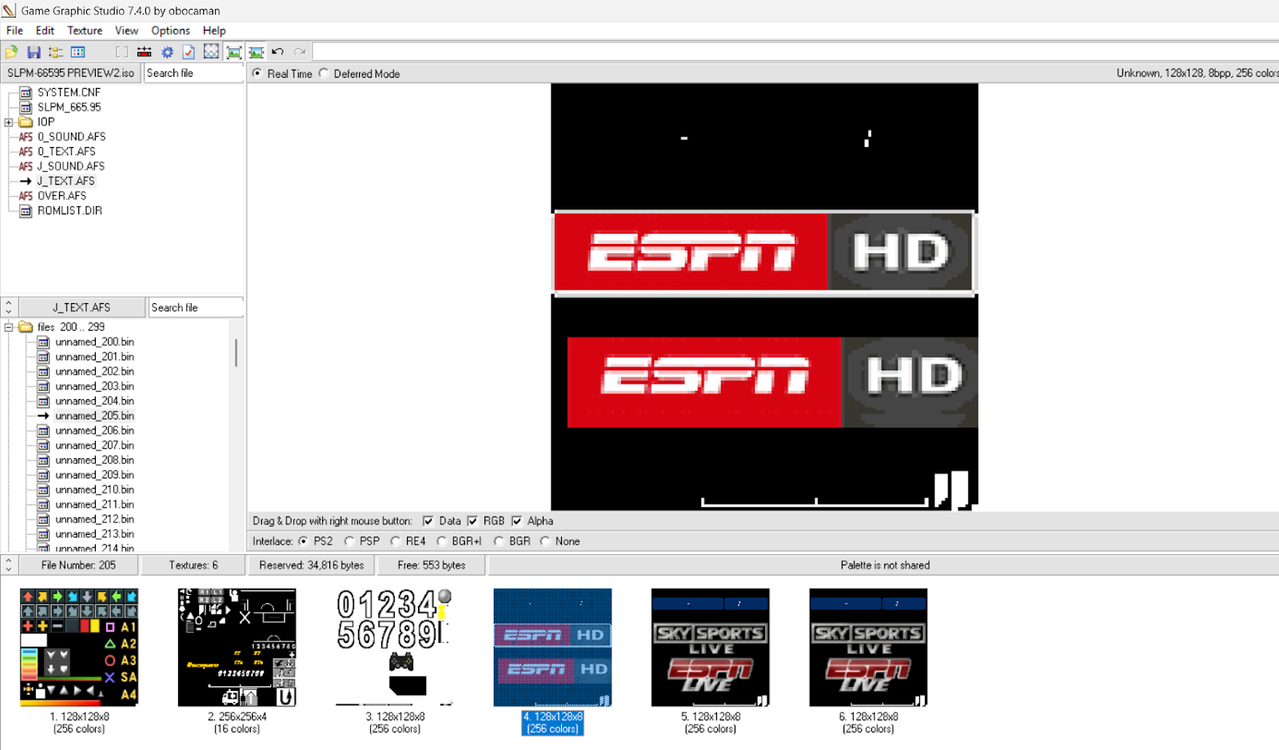
Task: Select texture thumbnail 3 with digits
Action: (x=395, y=647)
